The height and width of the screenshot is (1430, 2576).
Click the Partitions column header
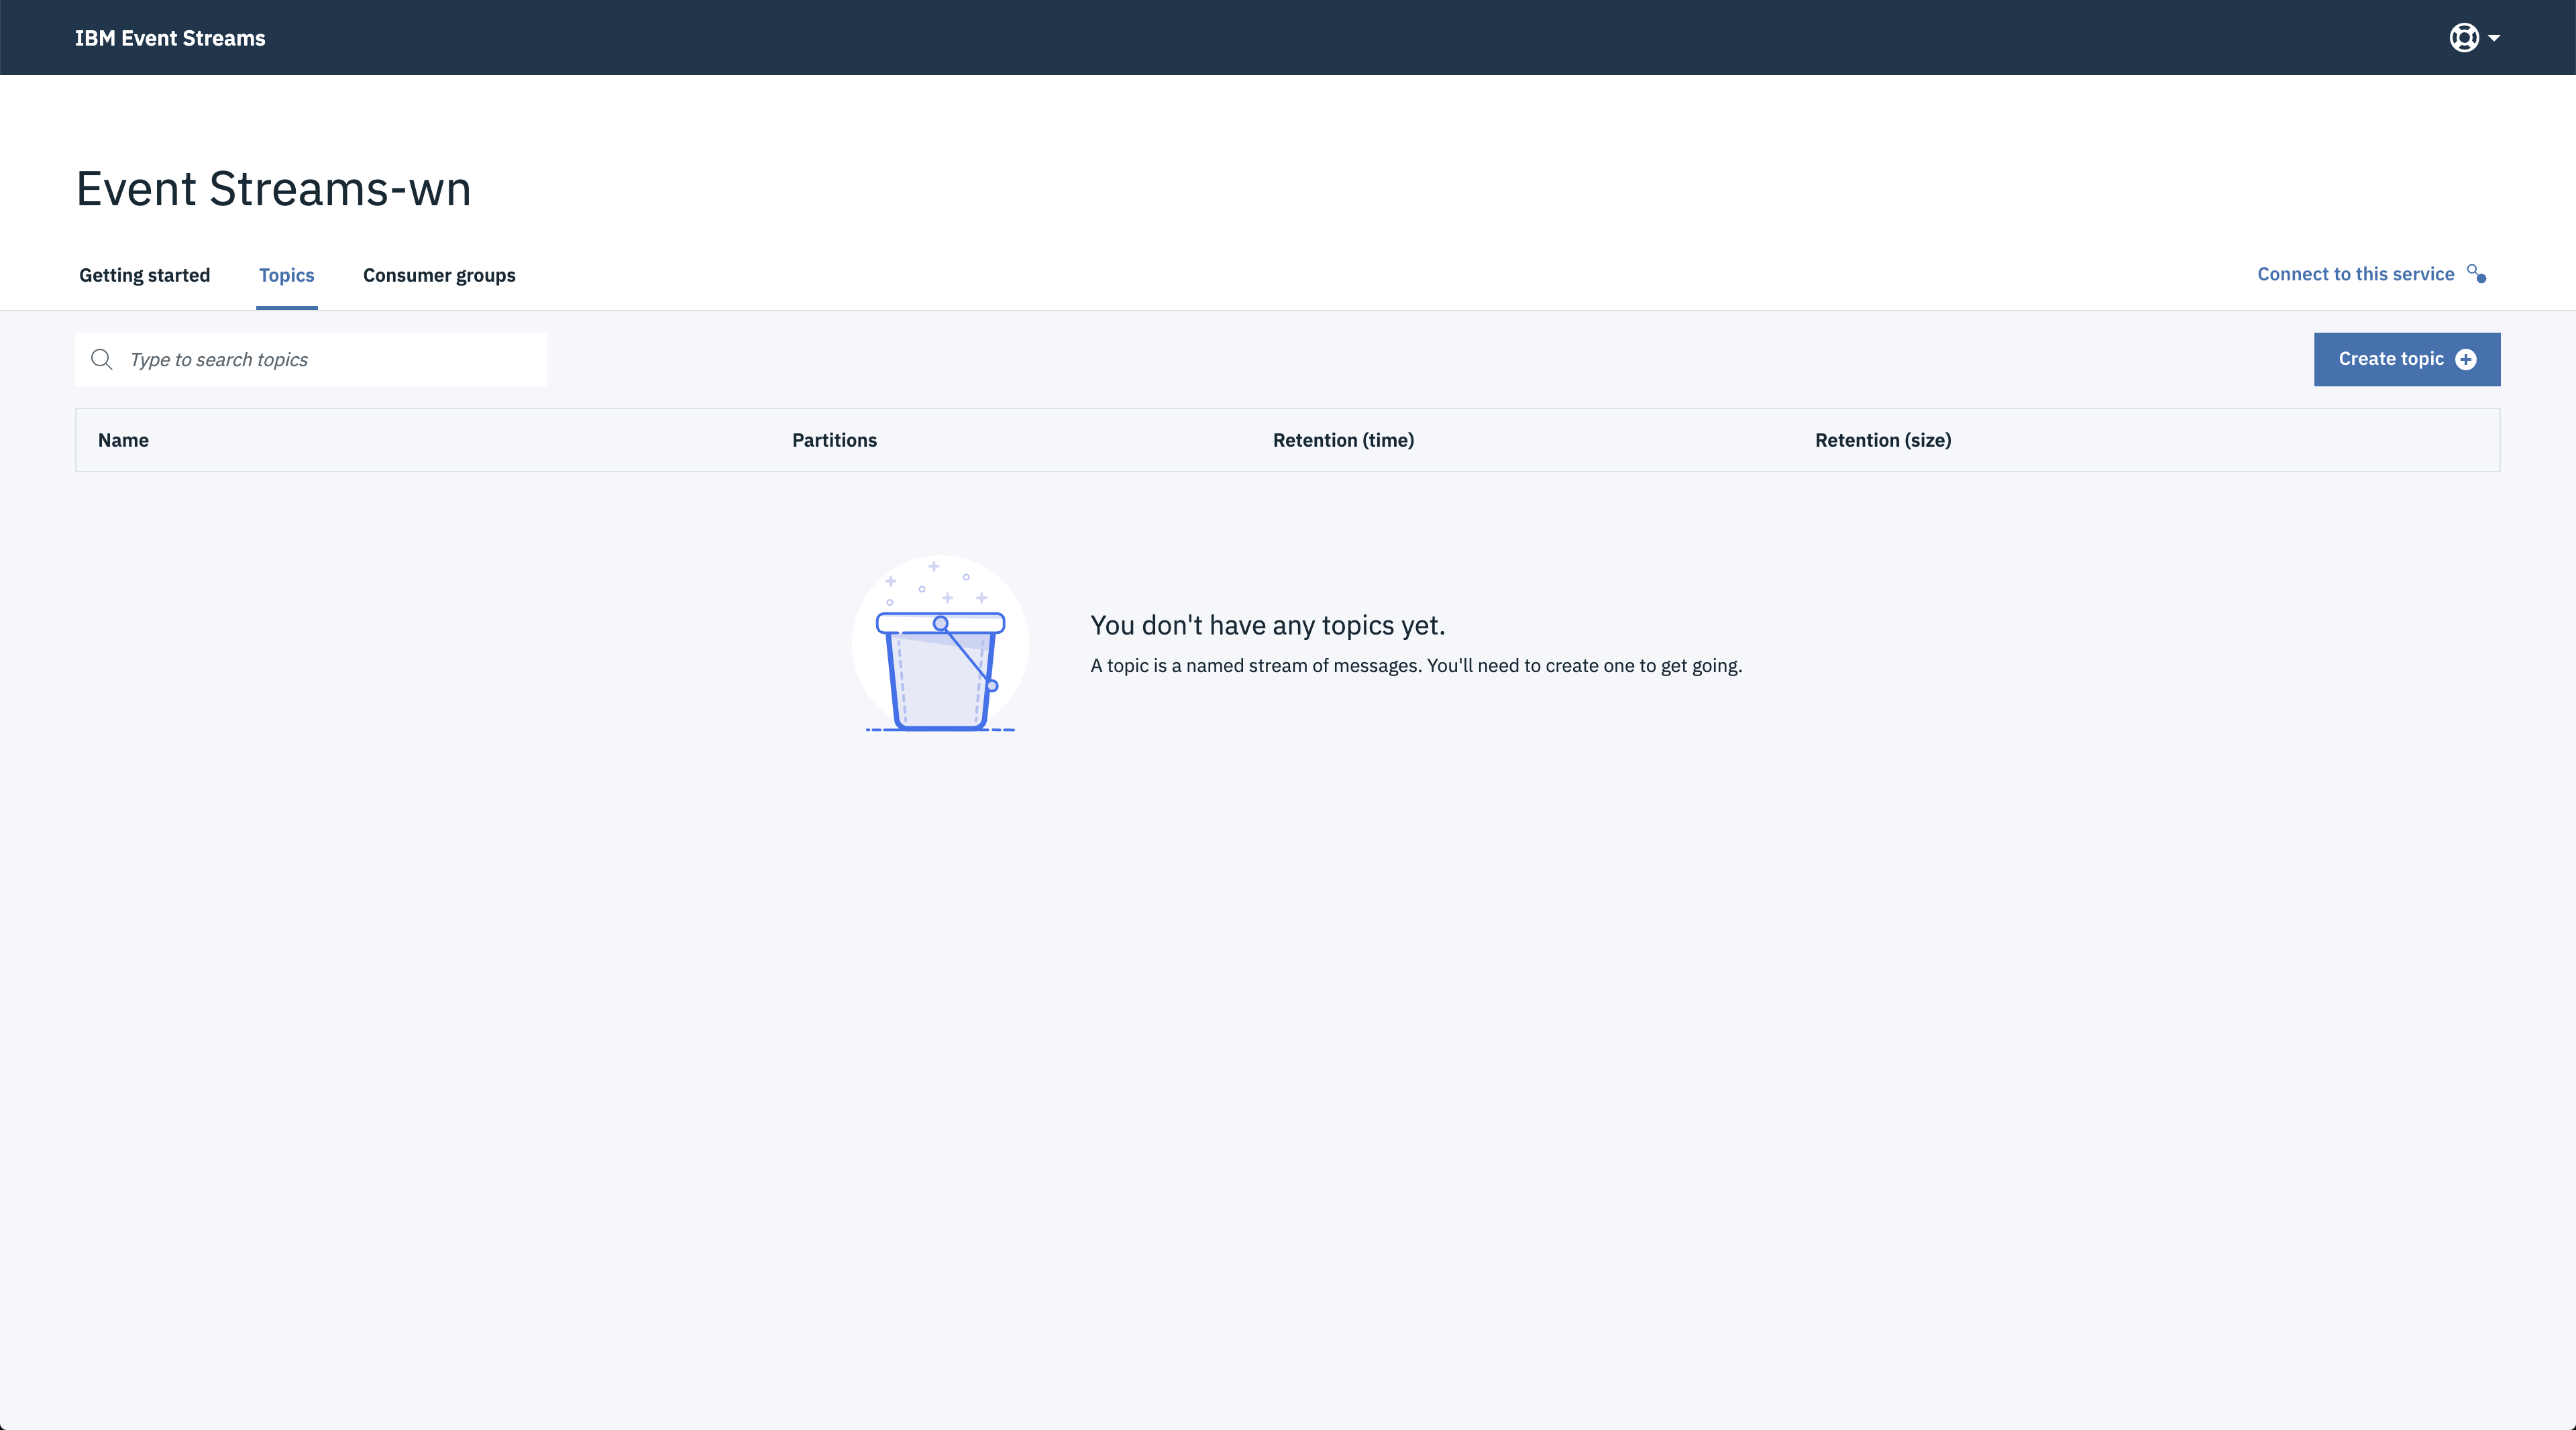(x=834, y=440)
